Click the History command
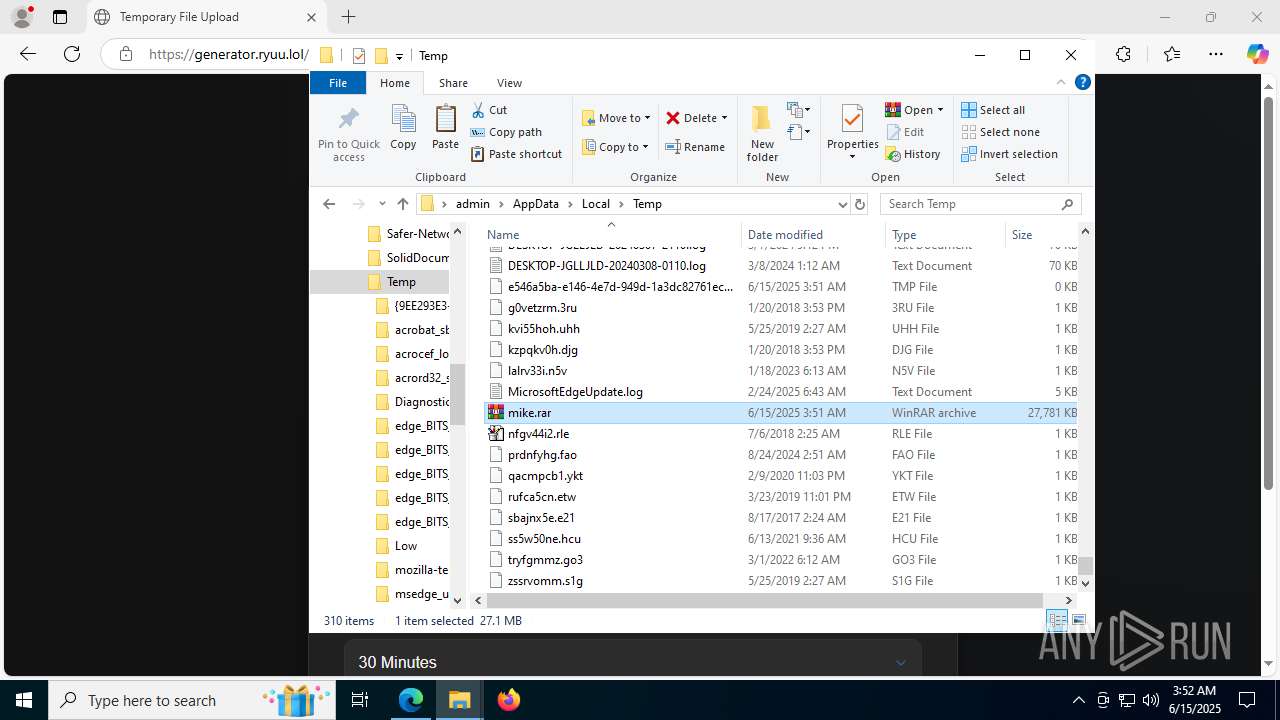 (913, 154)
